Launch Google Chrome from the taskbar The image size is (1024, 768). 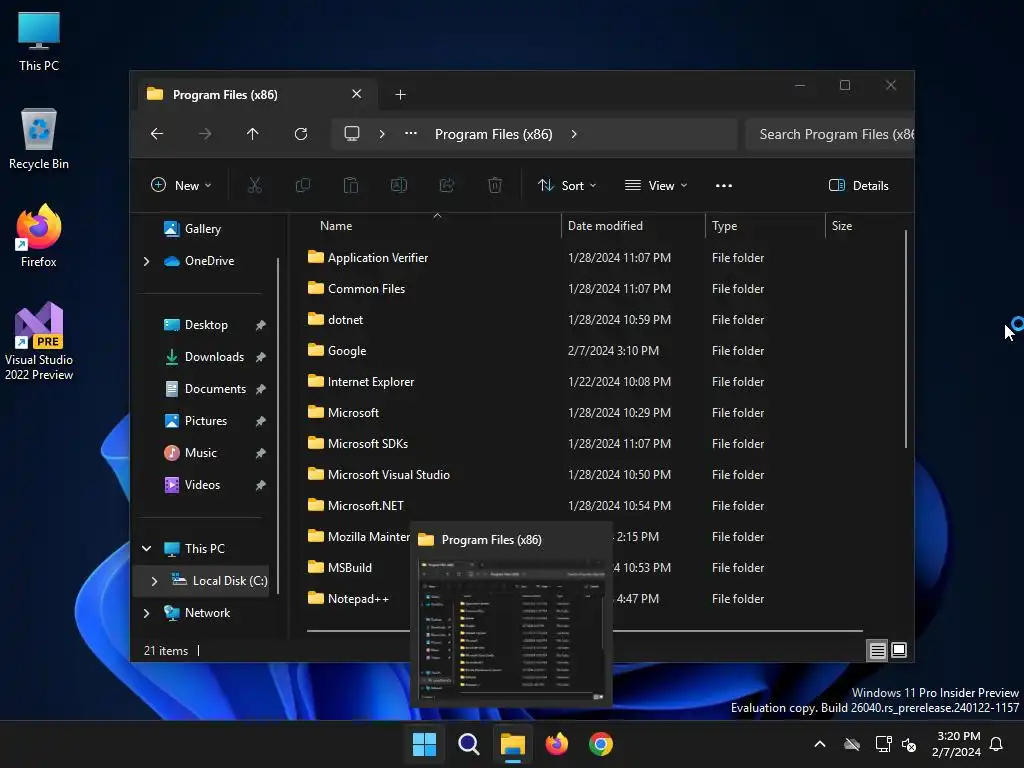(x=601, y=744)
